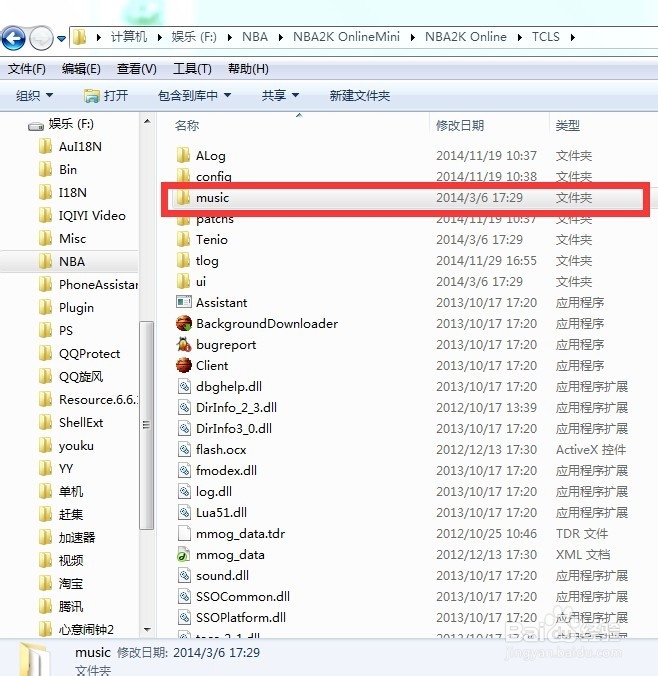Click 新建文件夹 button

pyautogui.click(x=360, y=95)
